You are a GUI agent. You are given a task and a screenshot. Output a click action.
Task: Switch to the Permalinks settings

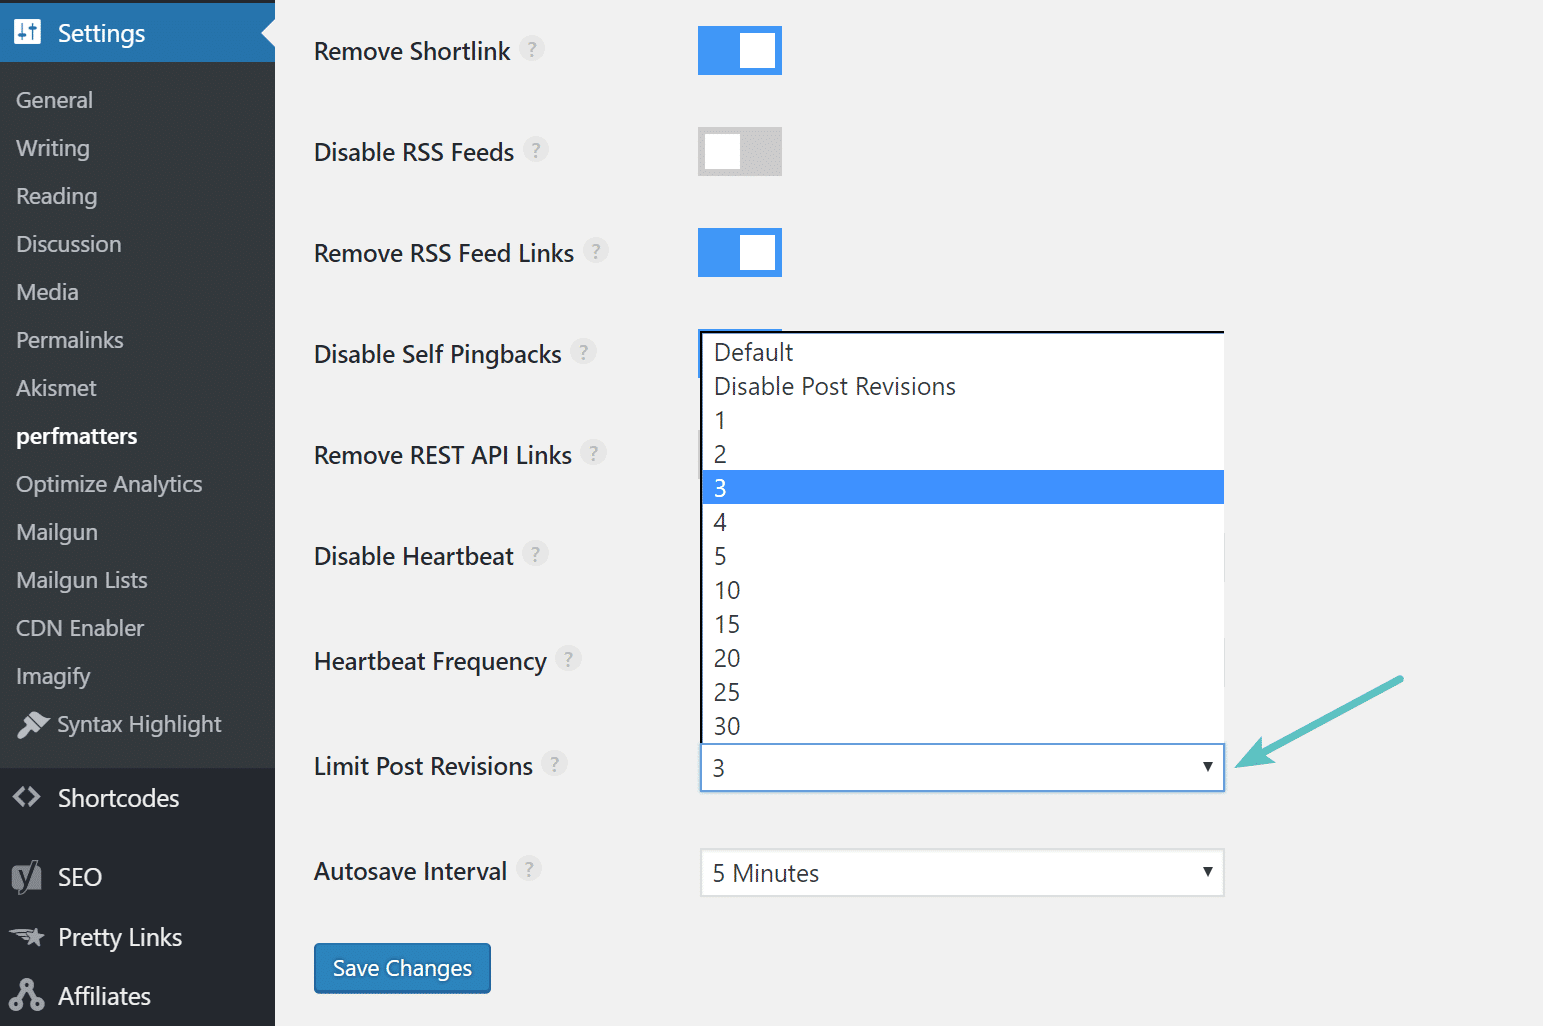coord(69,340)
